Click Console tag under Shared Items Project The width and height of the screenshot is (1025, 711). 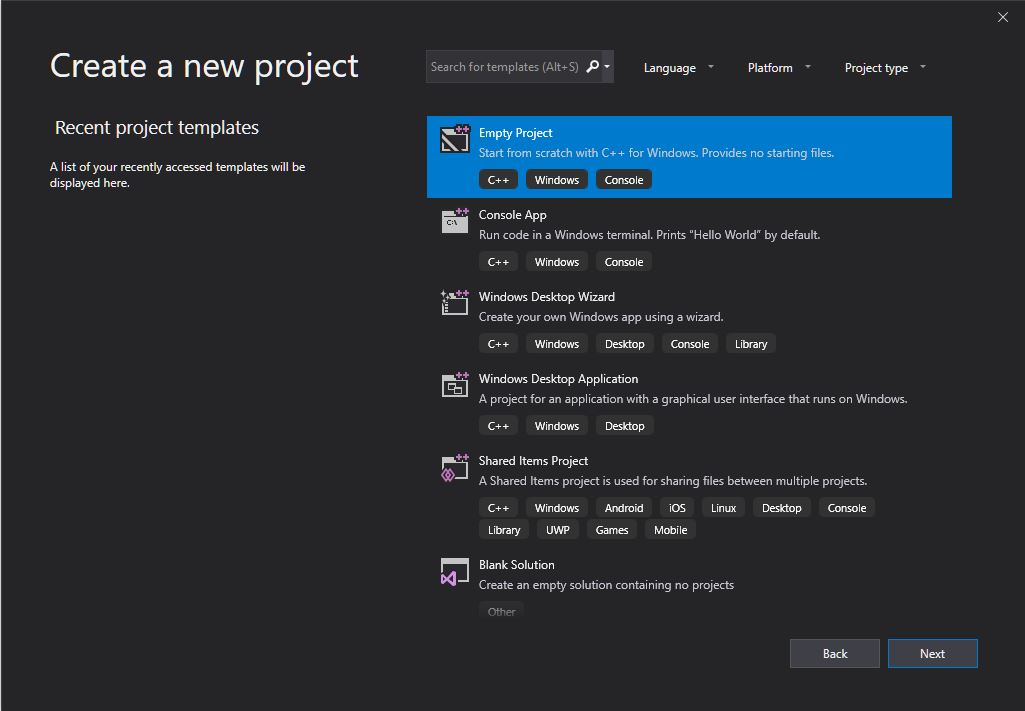847,508
